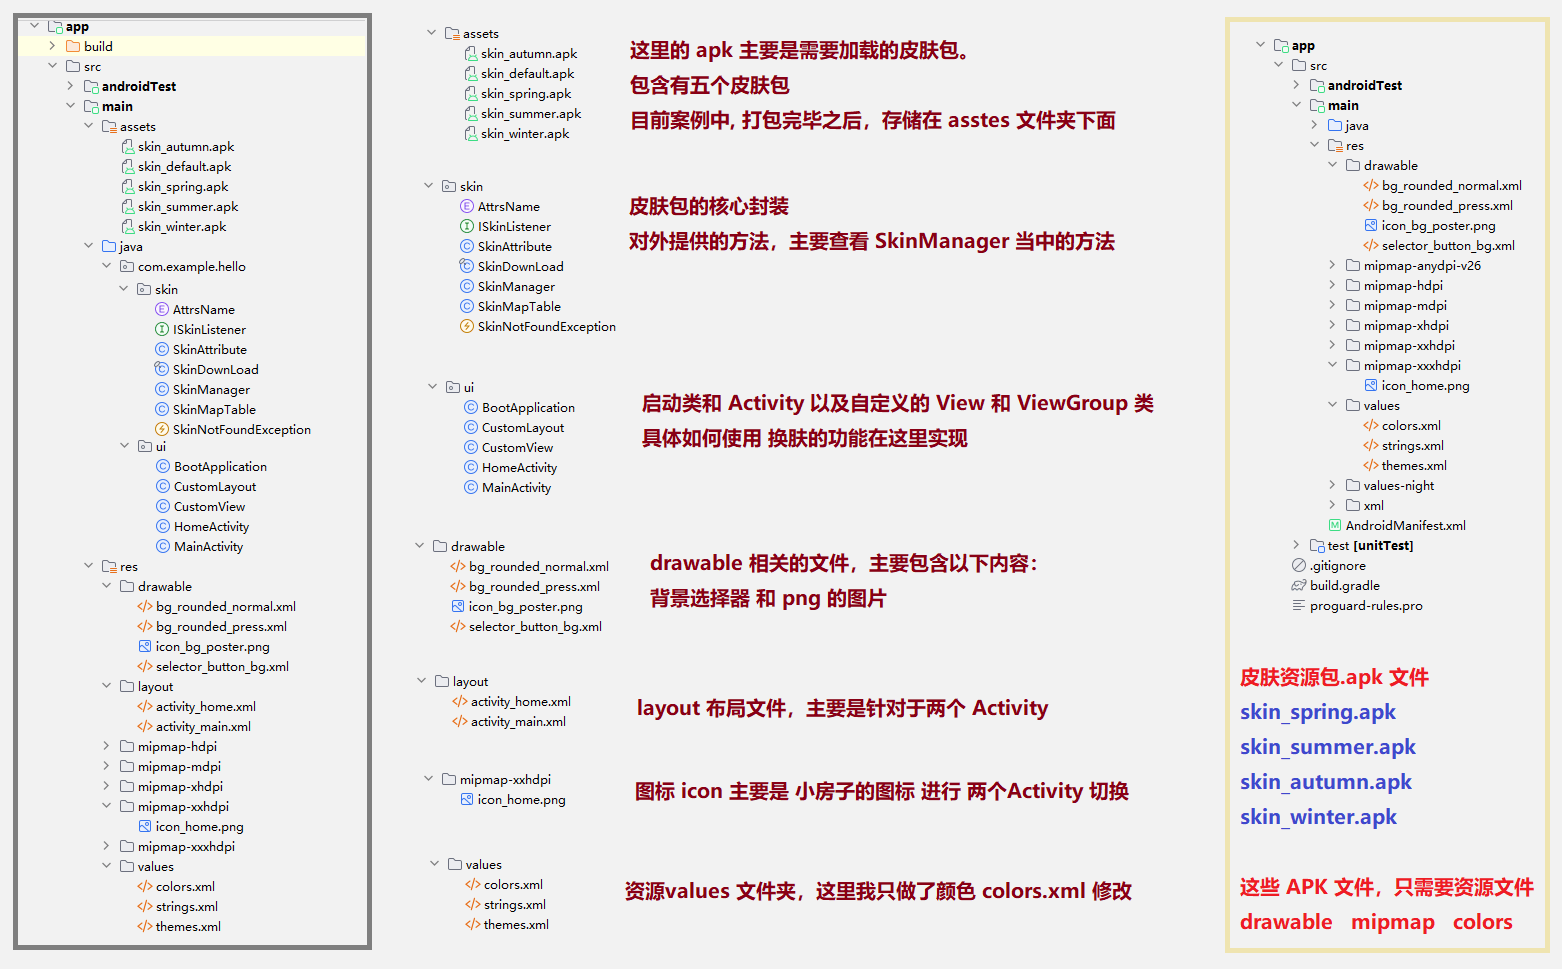
Task: Click skin_winter.apk file icon in middle assets list
Action: tap(471, 133)
